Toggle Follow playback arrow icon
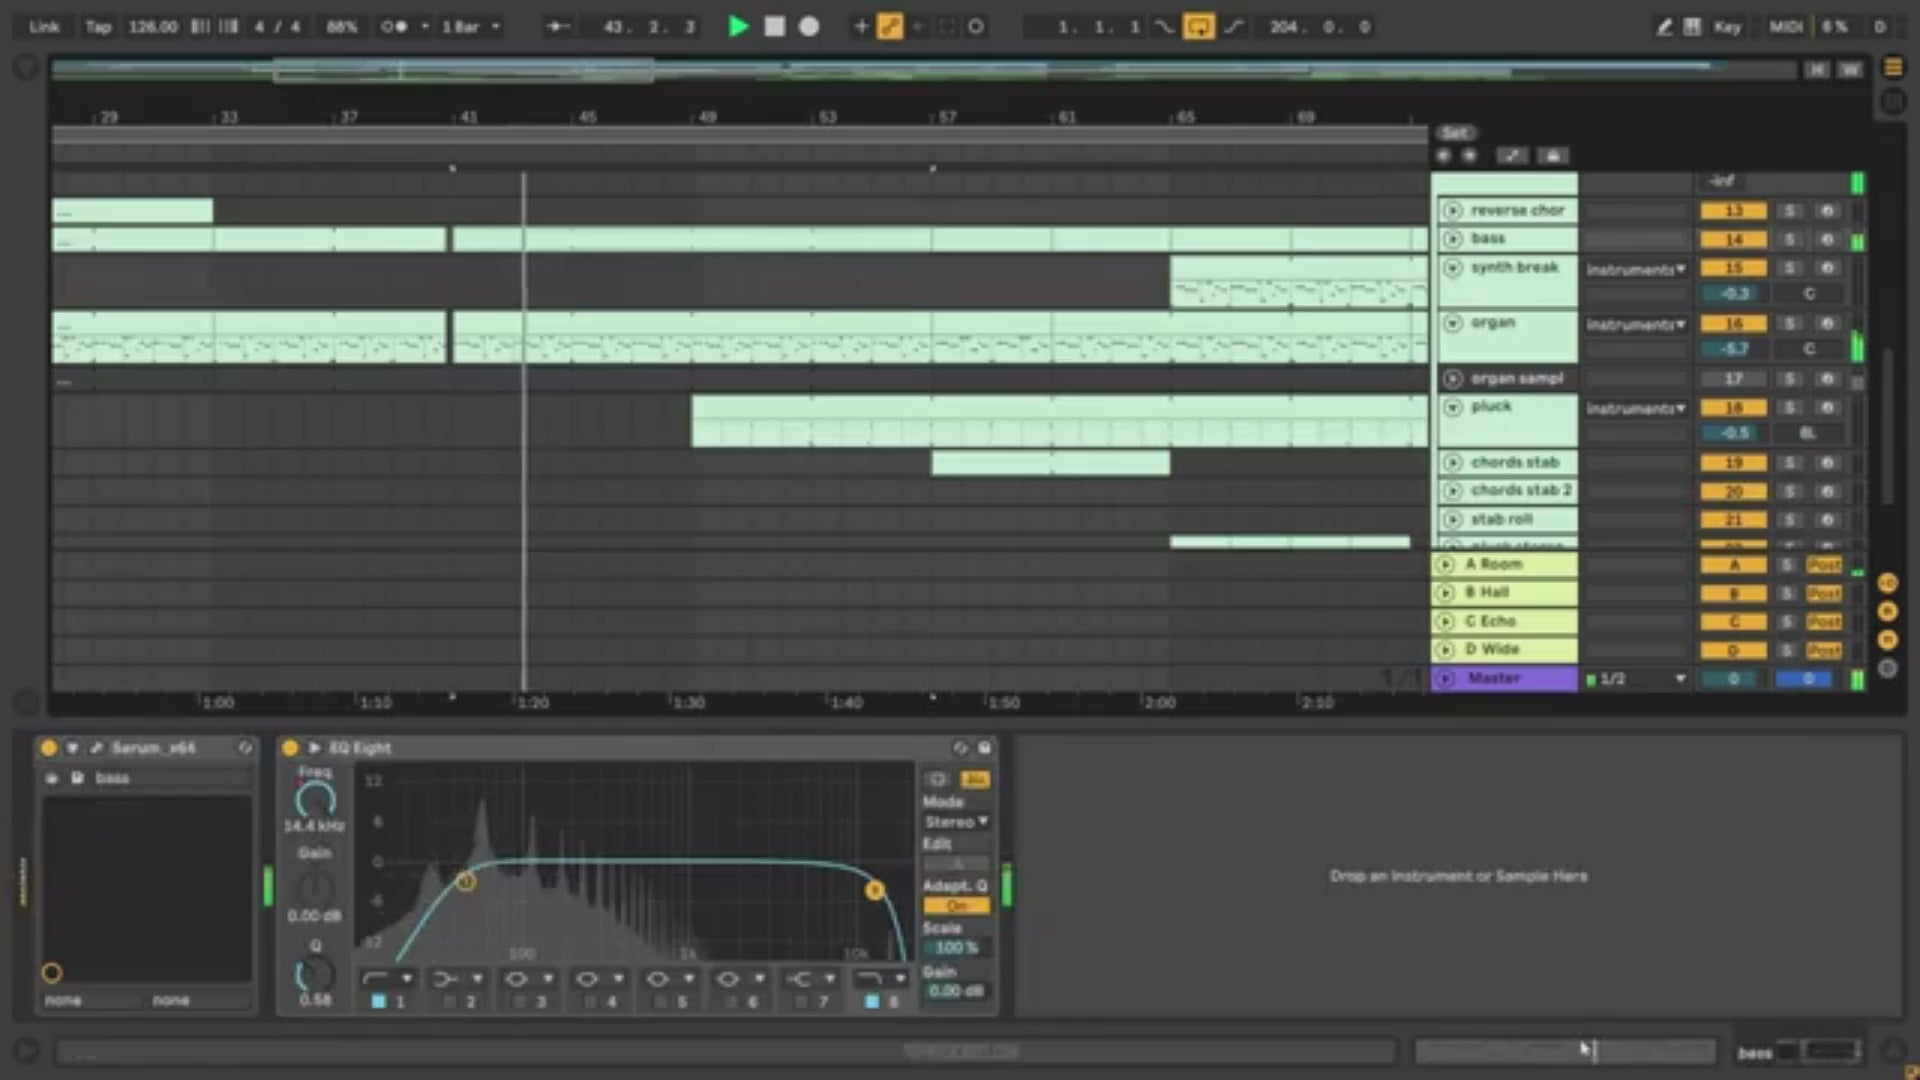This screenshot has height=1080, width=1920. 558,27
